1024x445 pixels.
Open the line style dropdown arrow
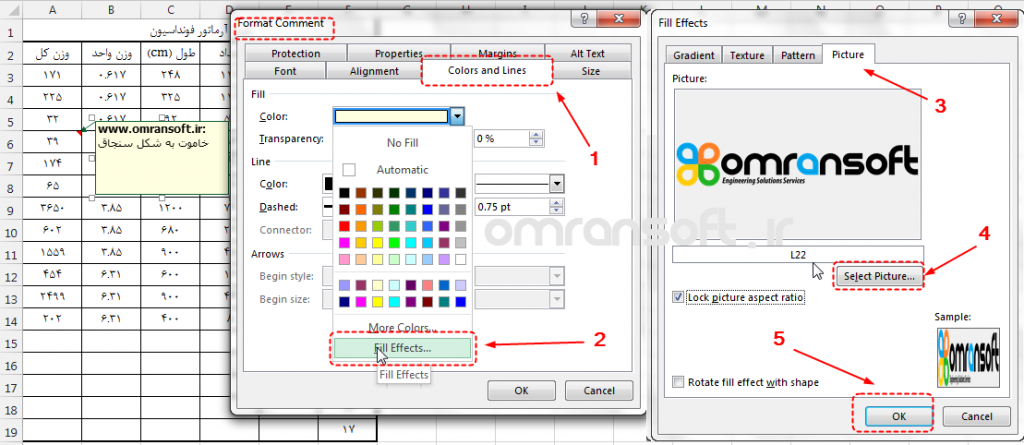(x=556, y=184)
